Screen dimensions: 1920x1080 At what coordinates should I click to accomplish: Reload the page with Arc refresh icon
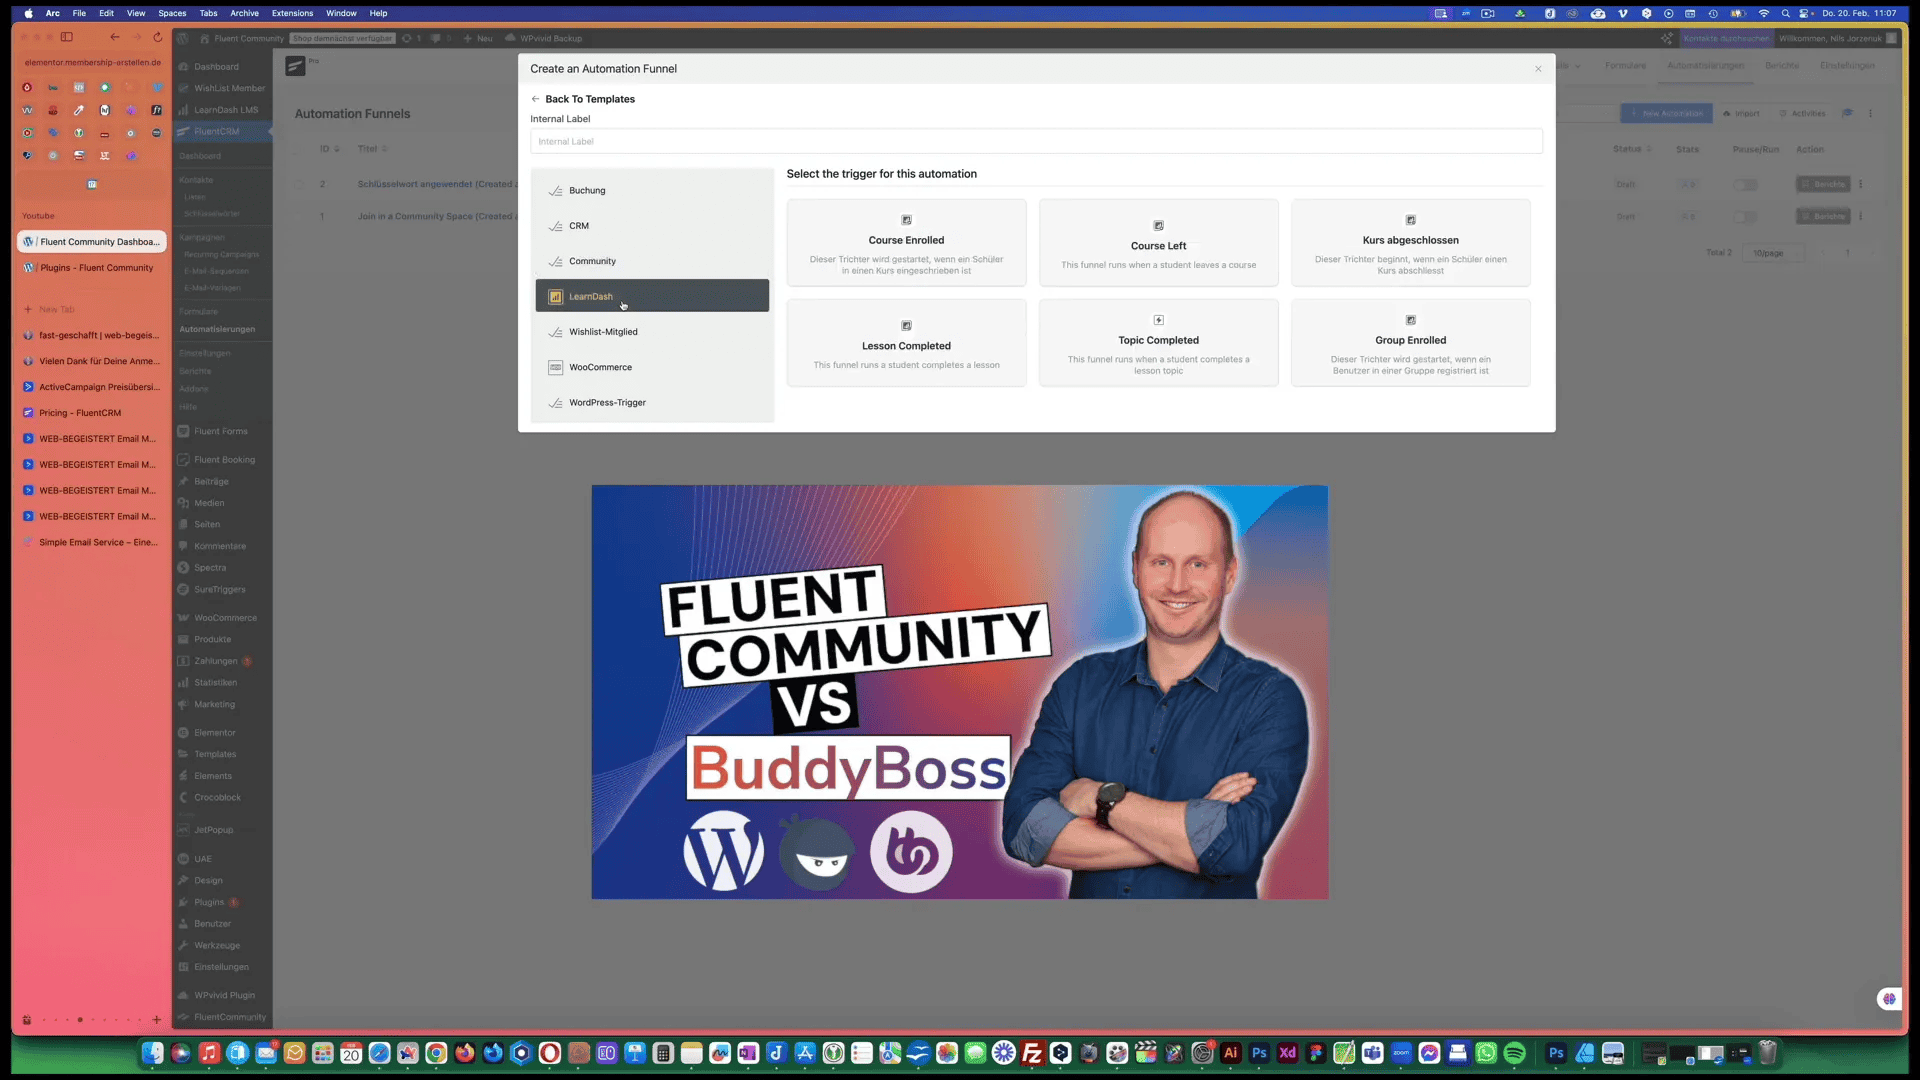(157, 37)
